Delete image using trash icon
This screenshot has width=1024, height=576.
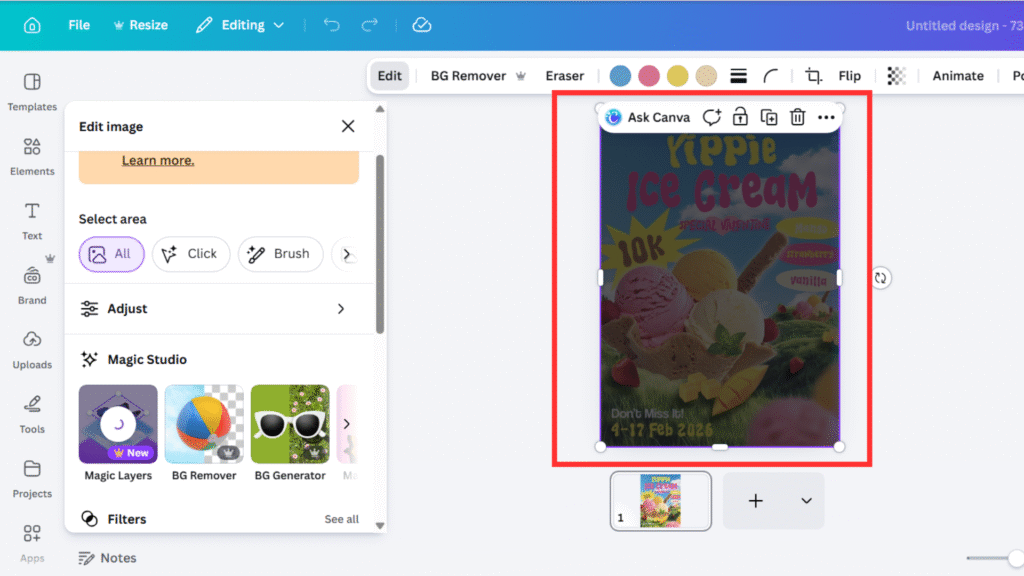click(797, 117)
